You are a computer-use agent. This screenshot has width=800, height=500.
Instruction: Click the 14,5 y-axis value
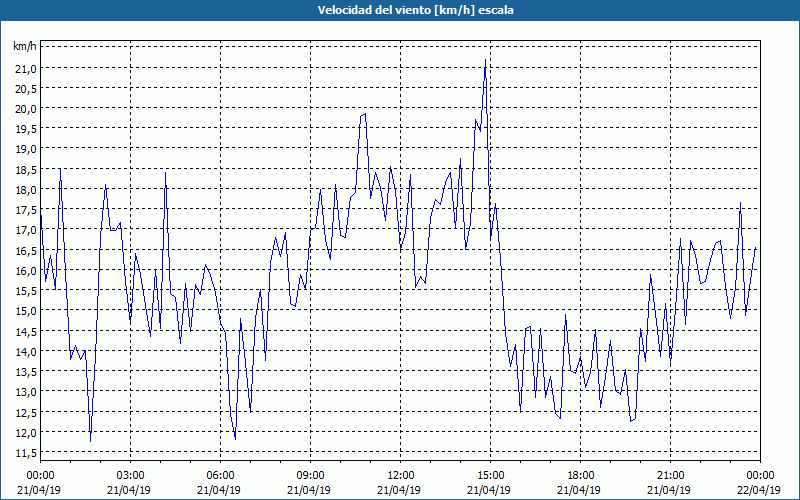pyautogui.click(x=27, y=331)
